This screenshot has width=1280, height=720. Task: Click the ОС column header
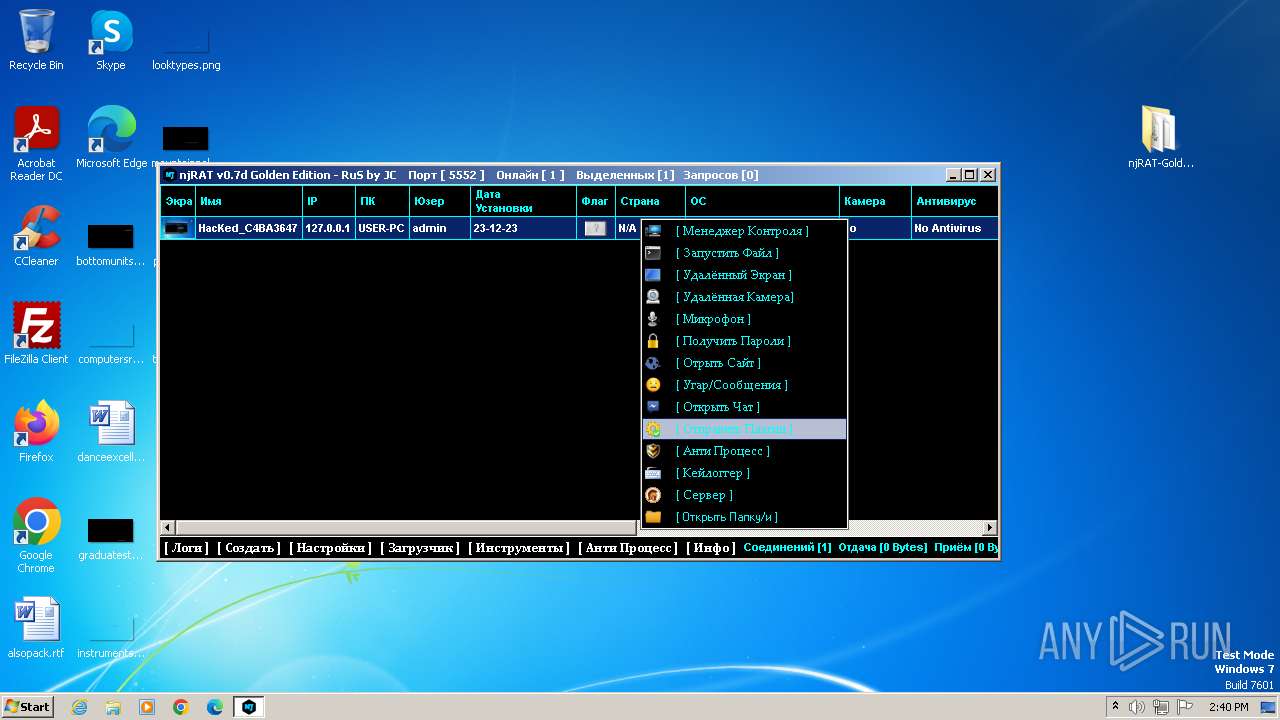point(763,201)
